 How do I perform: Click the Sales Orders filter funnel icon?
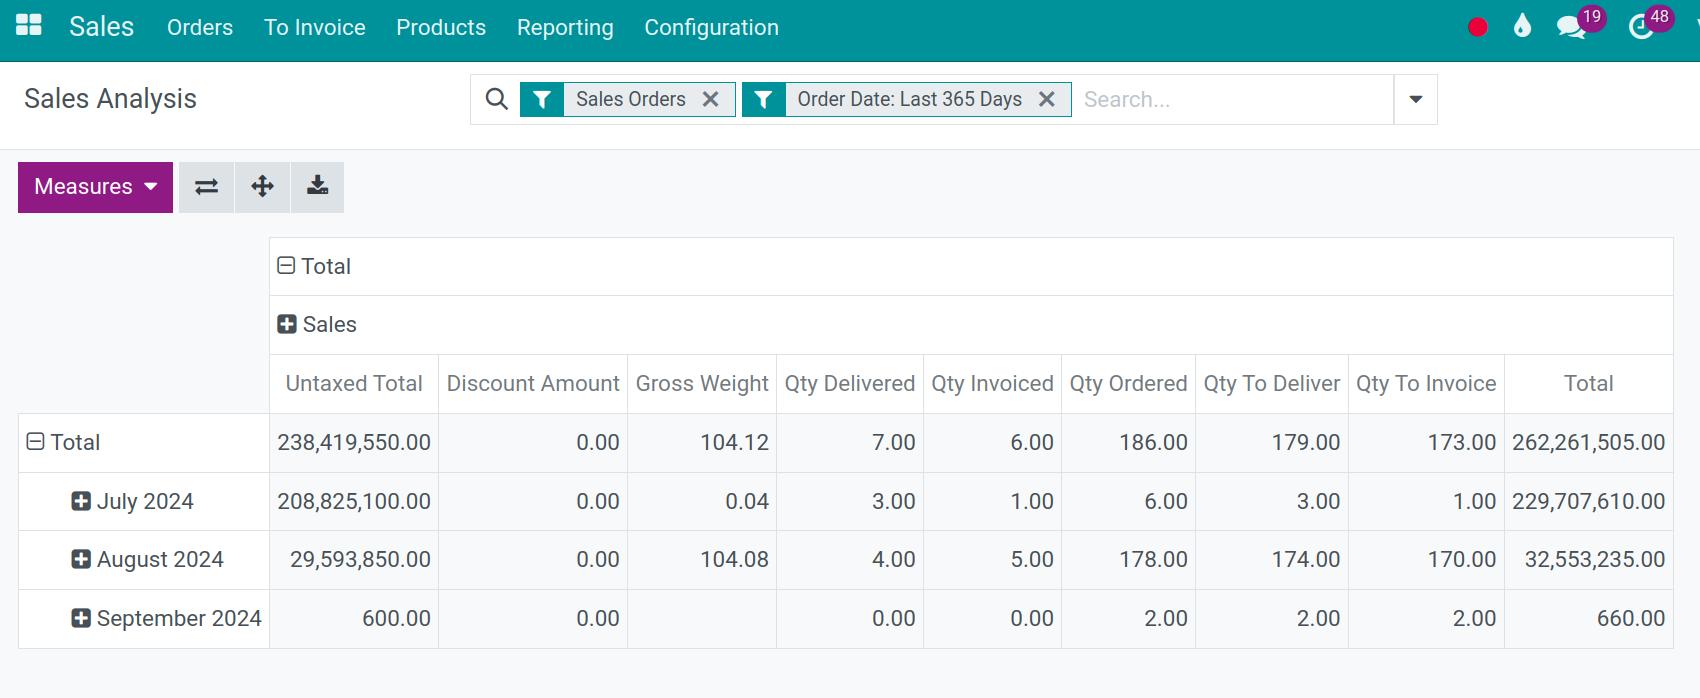(x=542, y=99)
